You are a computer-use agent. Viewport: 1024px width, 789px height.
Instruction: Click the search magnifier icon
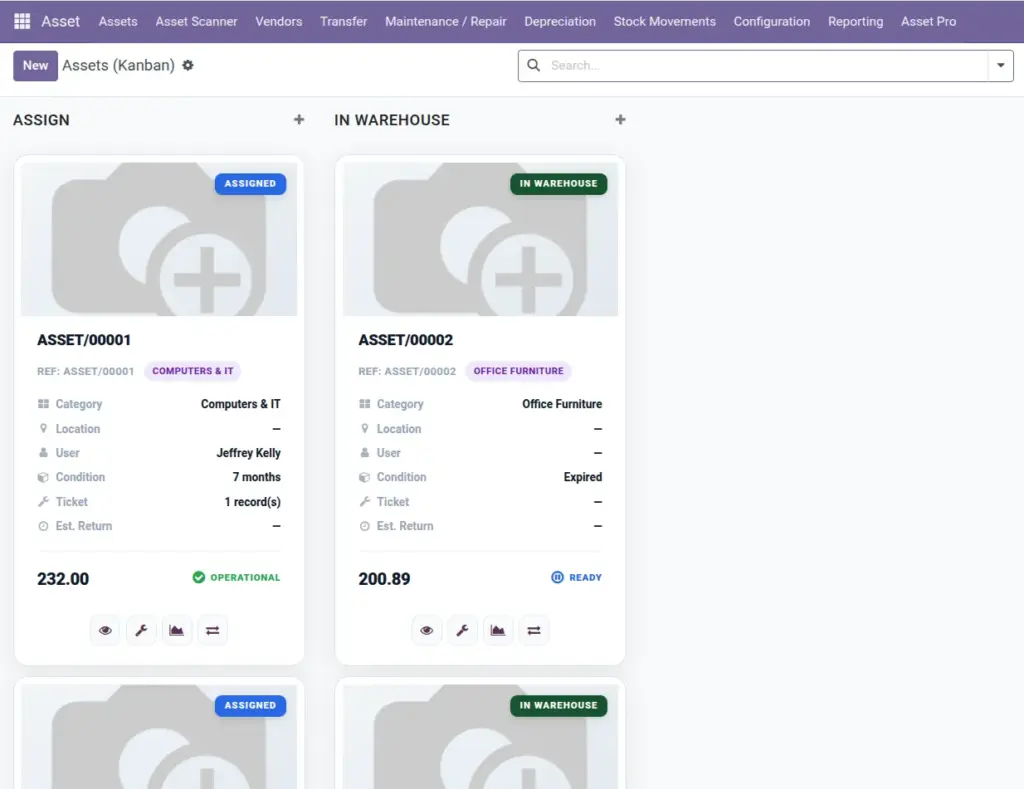pos(534,65)
